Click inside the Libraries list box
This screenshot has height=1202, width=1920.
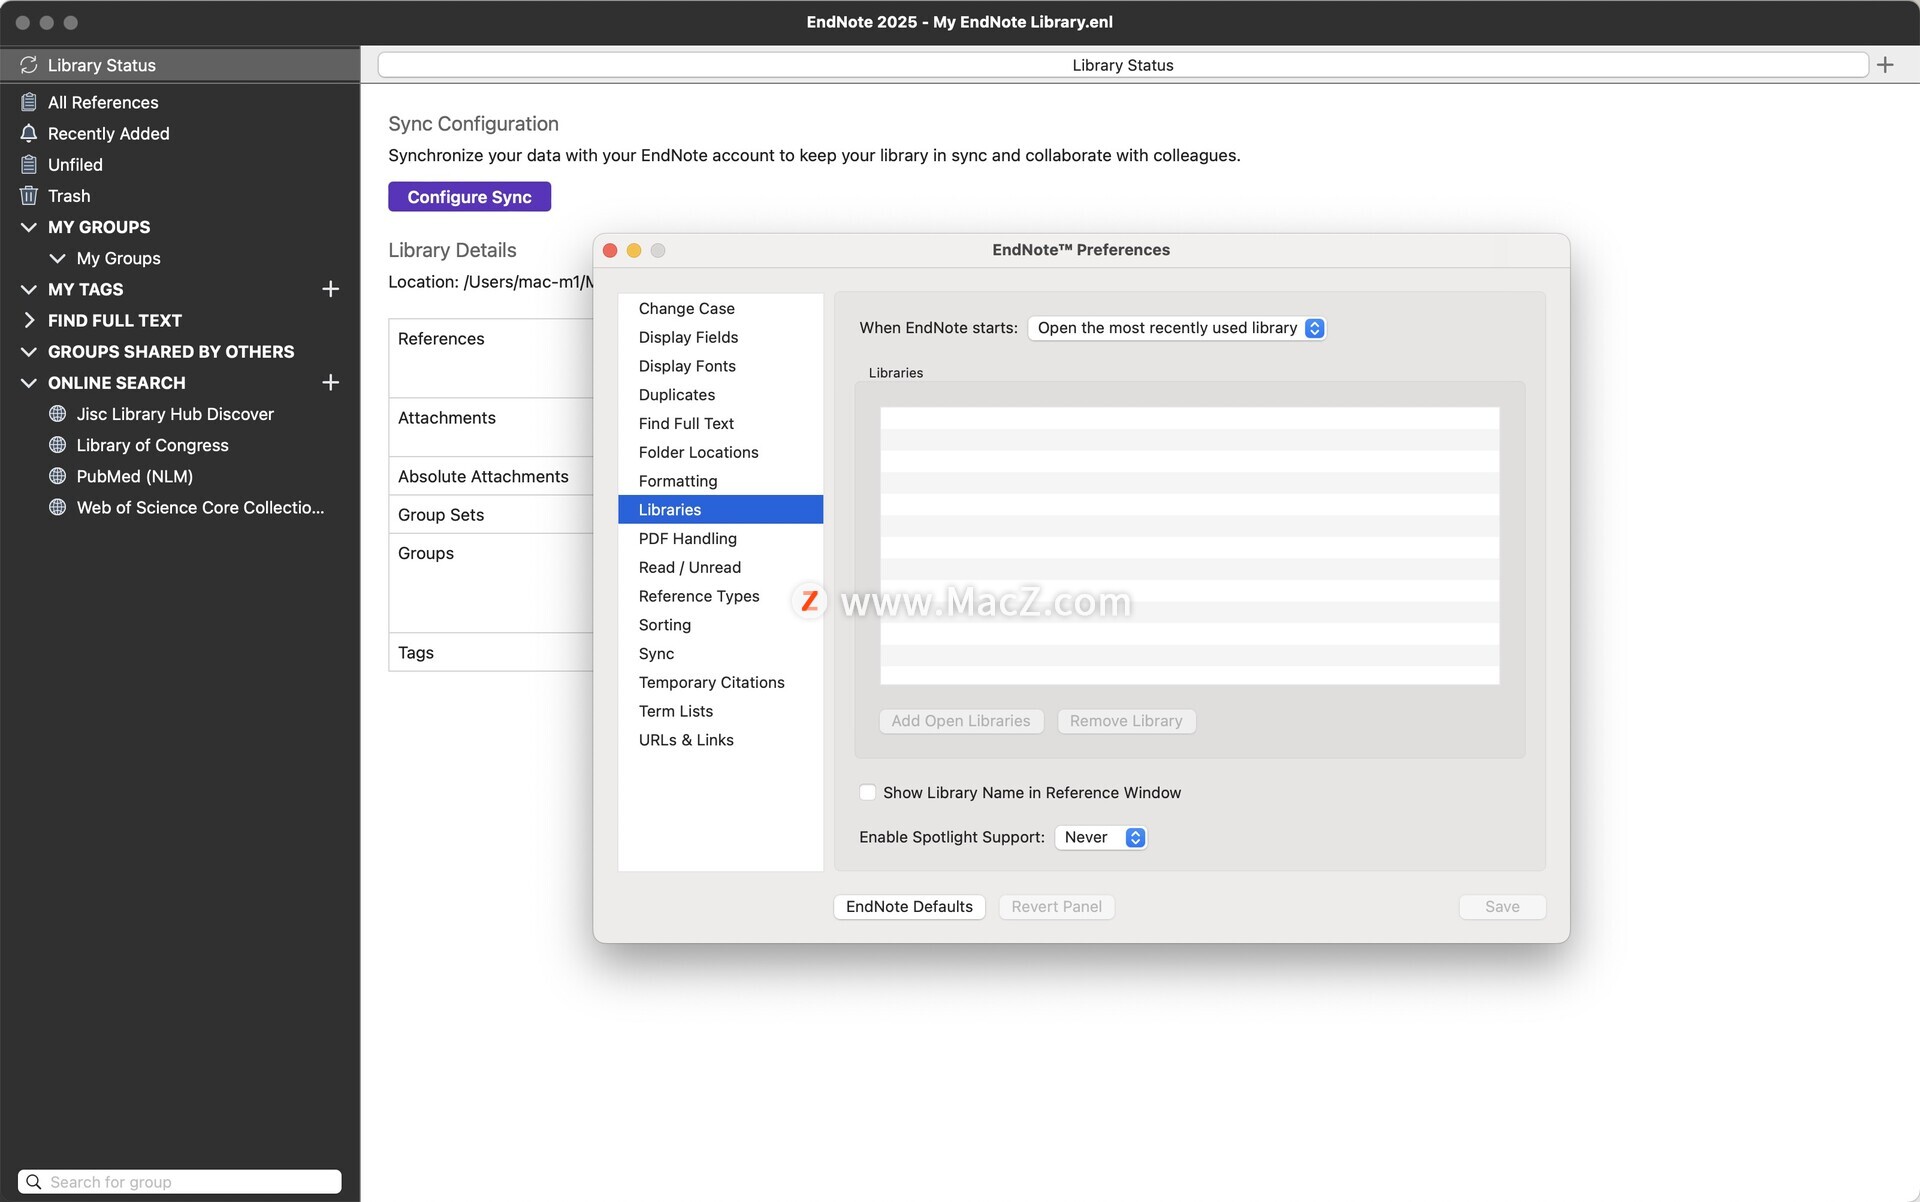(x=1189, y=545)
